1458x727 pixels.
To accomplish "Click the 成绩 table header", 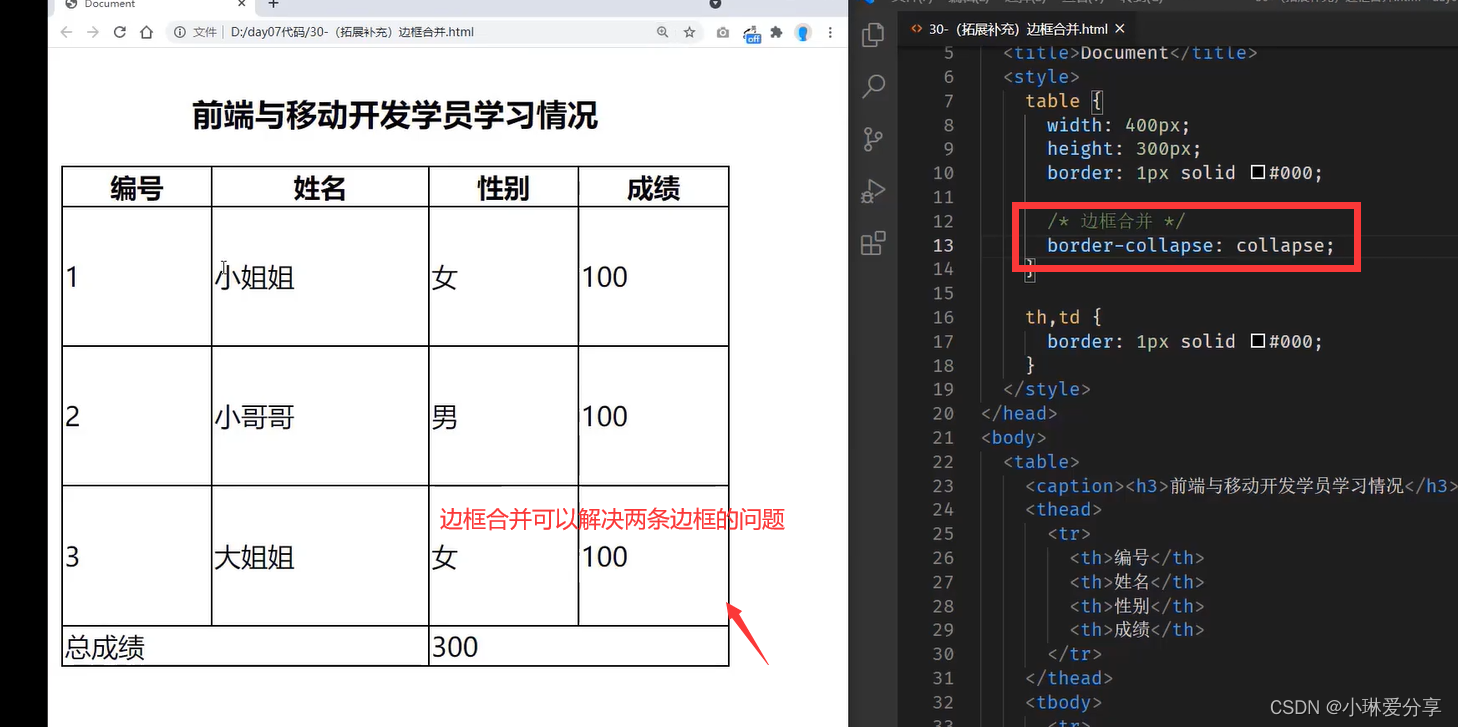I will [x=654, y=188].
